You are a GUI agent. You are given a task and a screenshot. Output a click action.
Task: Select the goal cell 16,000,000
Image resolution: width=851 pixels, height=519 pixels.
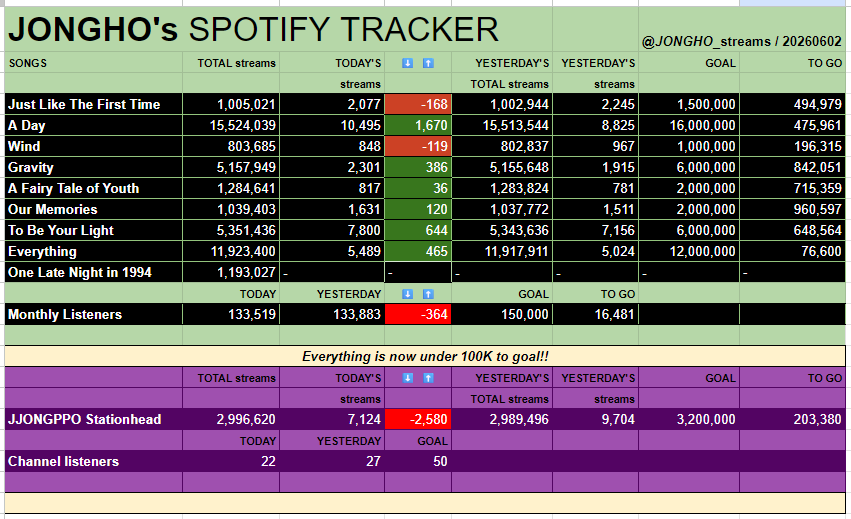point(689,125)
